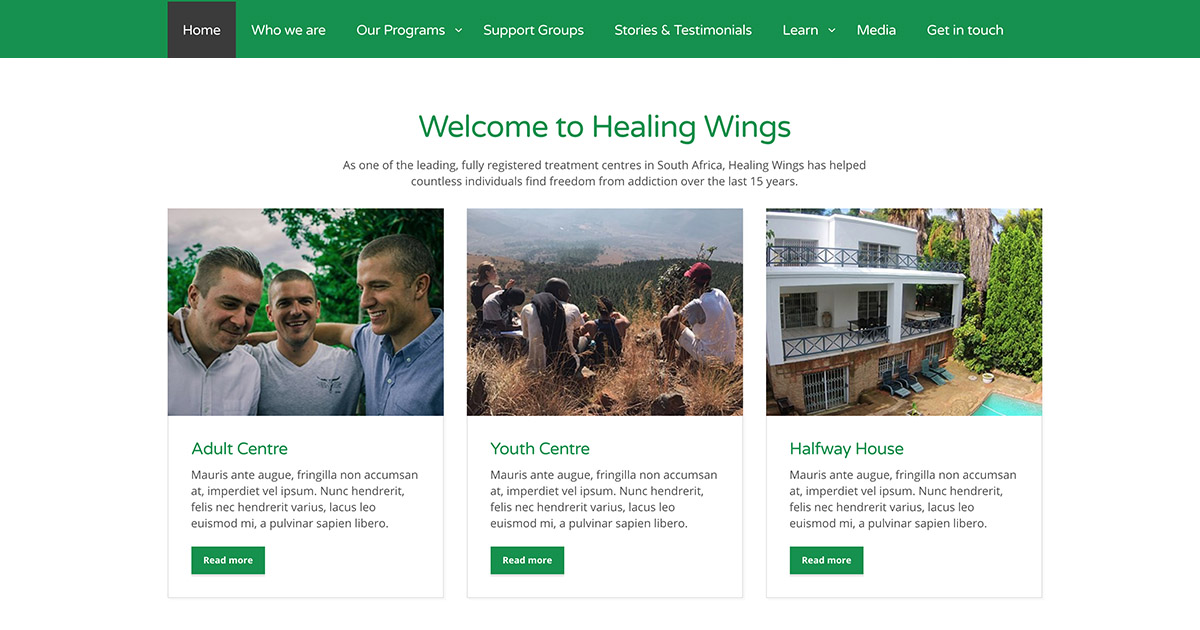
Task: Open the Get in touch page
Action: [x=964, y=30]
